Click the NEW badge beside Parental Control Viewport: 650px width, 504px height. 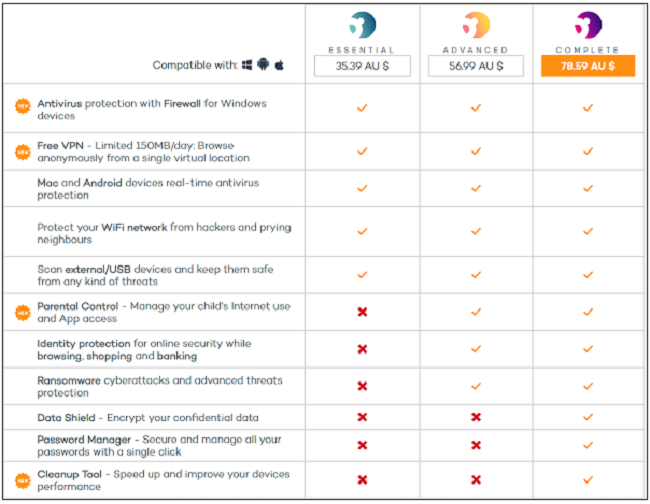point(23,313)
